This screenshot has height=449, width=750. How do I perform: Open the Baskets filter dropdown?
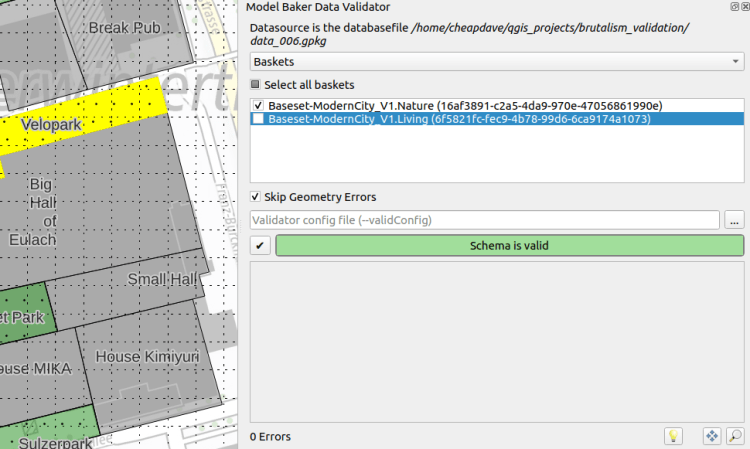pyautogui.click(x=497, y=62)
